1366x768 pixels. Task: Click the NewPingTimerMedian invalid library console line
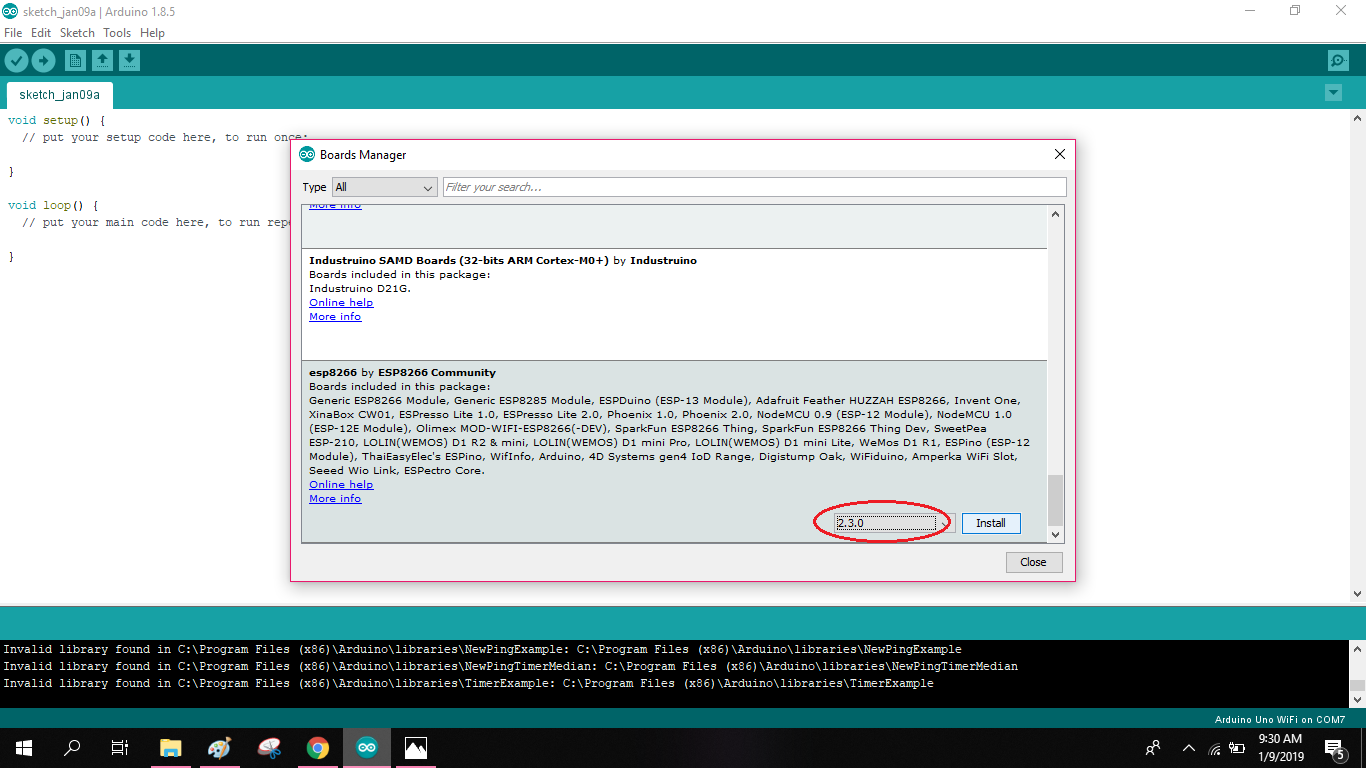pos(510,666)
